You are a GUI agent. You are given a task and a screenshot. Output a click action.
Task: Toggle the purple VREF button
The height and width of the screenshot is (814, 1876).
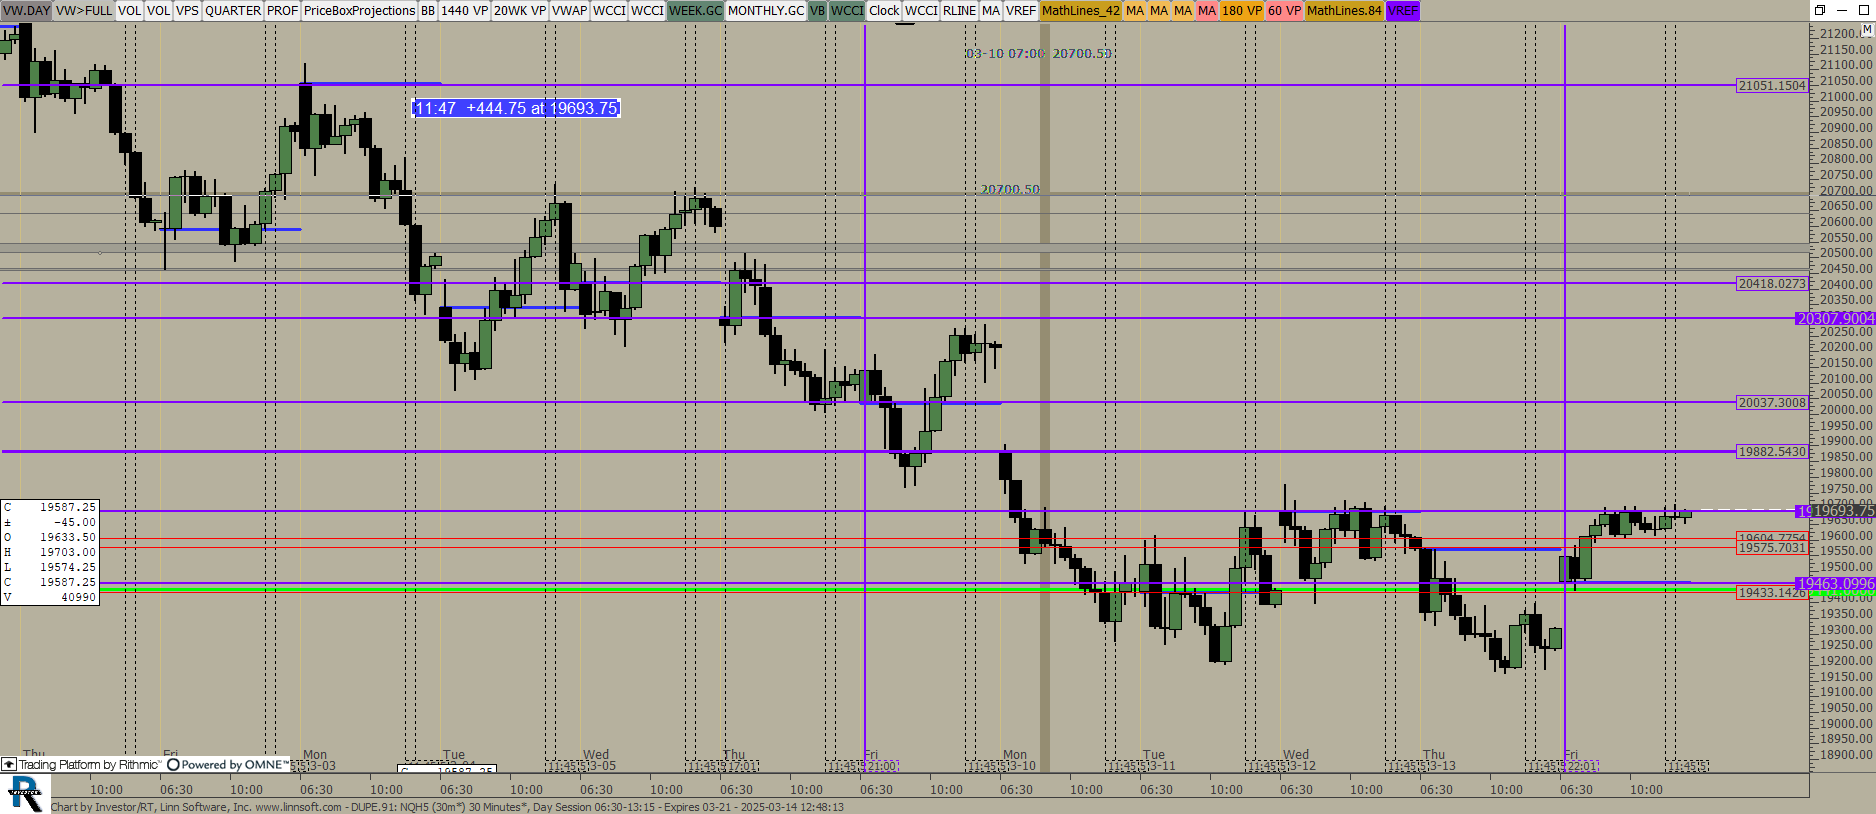[x=1402, y=11]
